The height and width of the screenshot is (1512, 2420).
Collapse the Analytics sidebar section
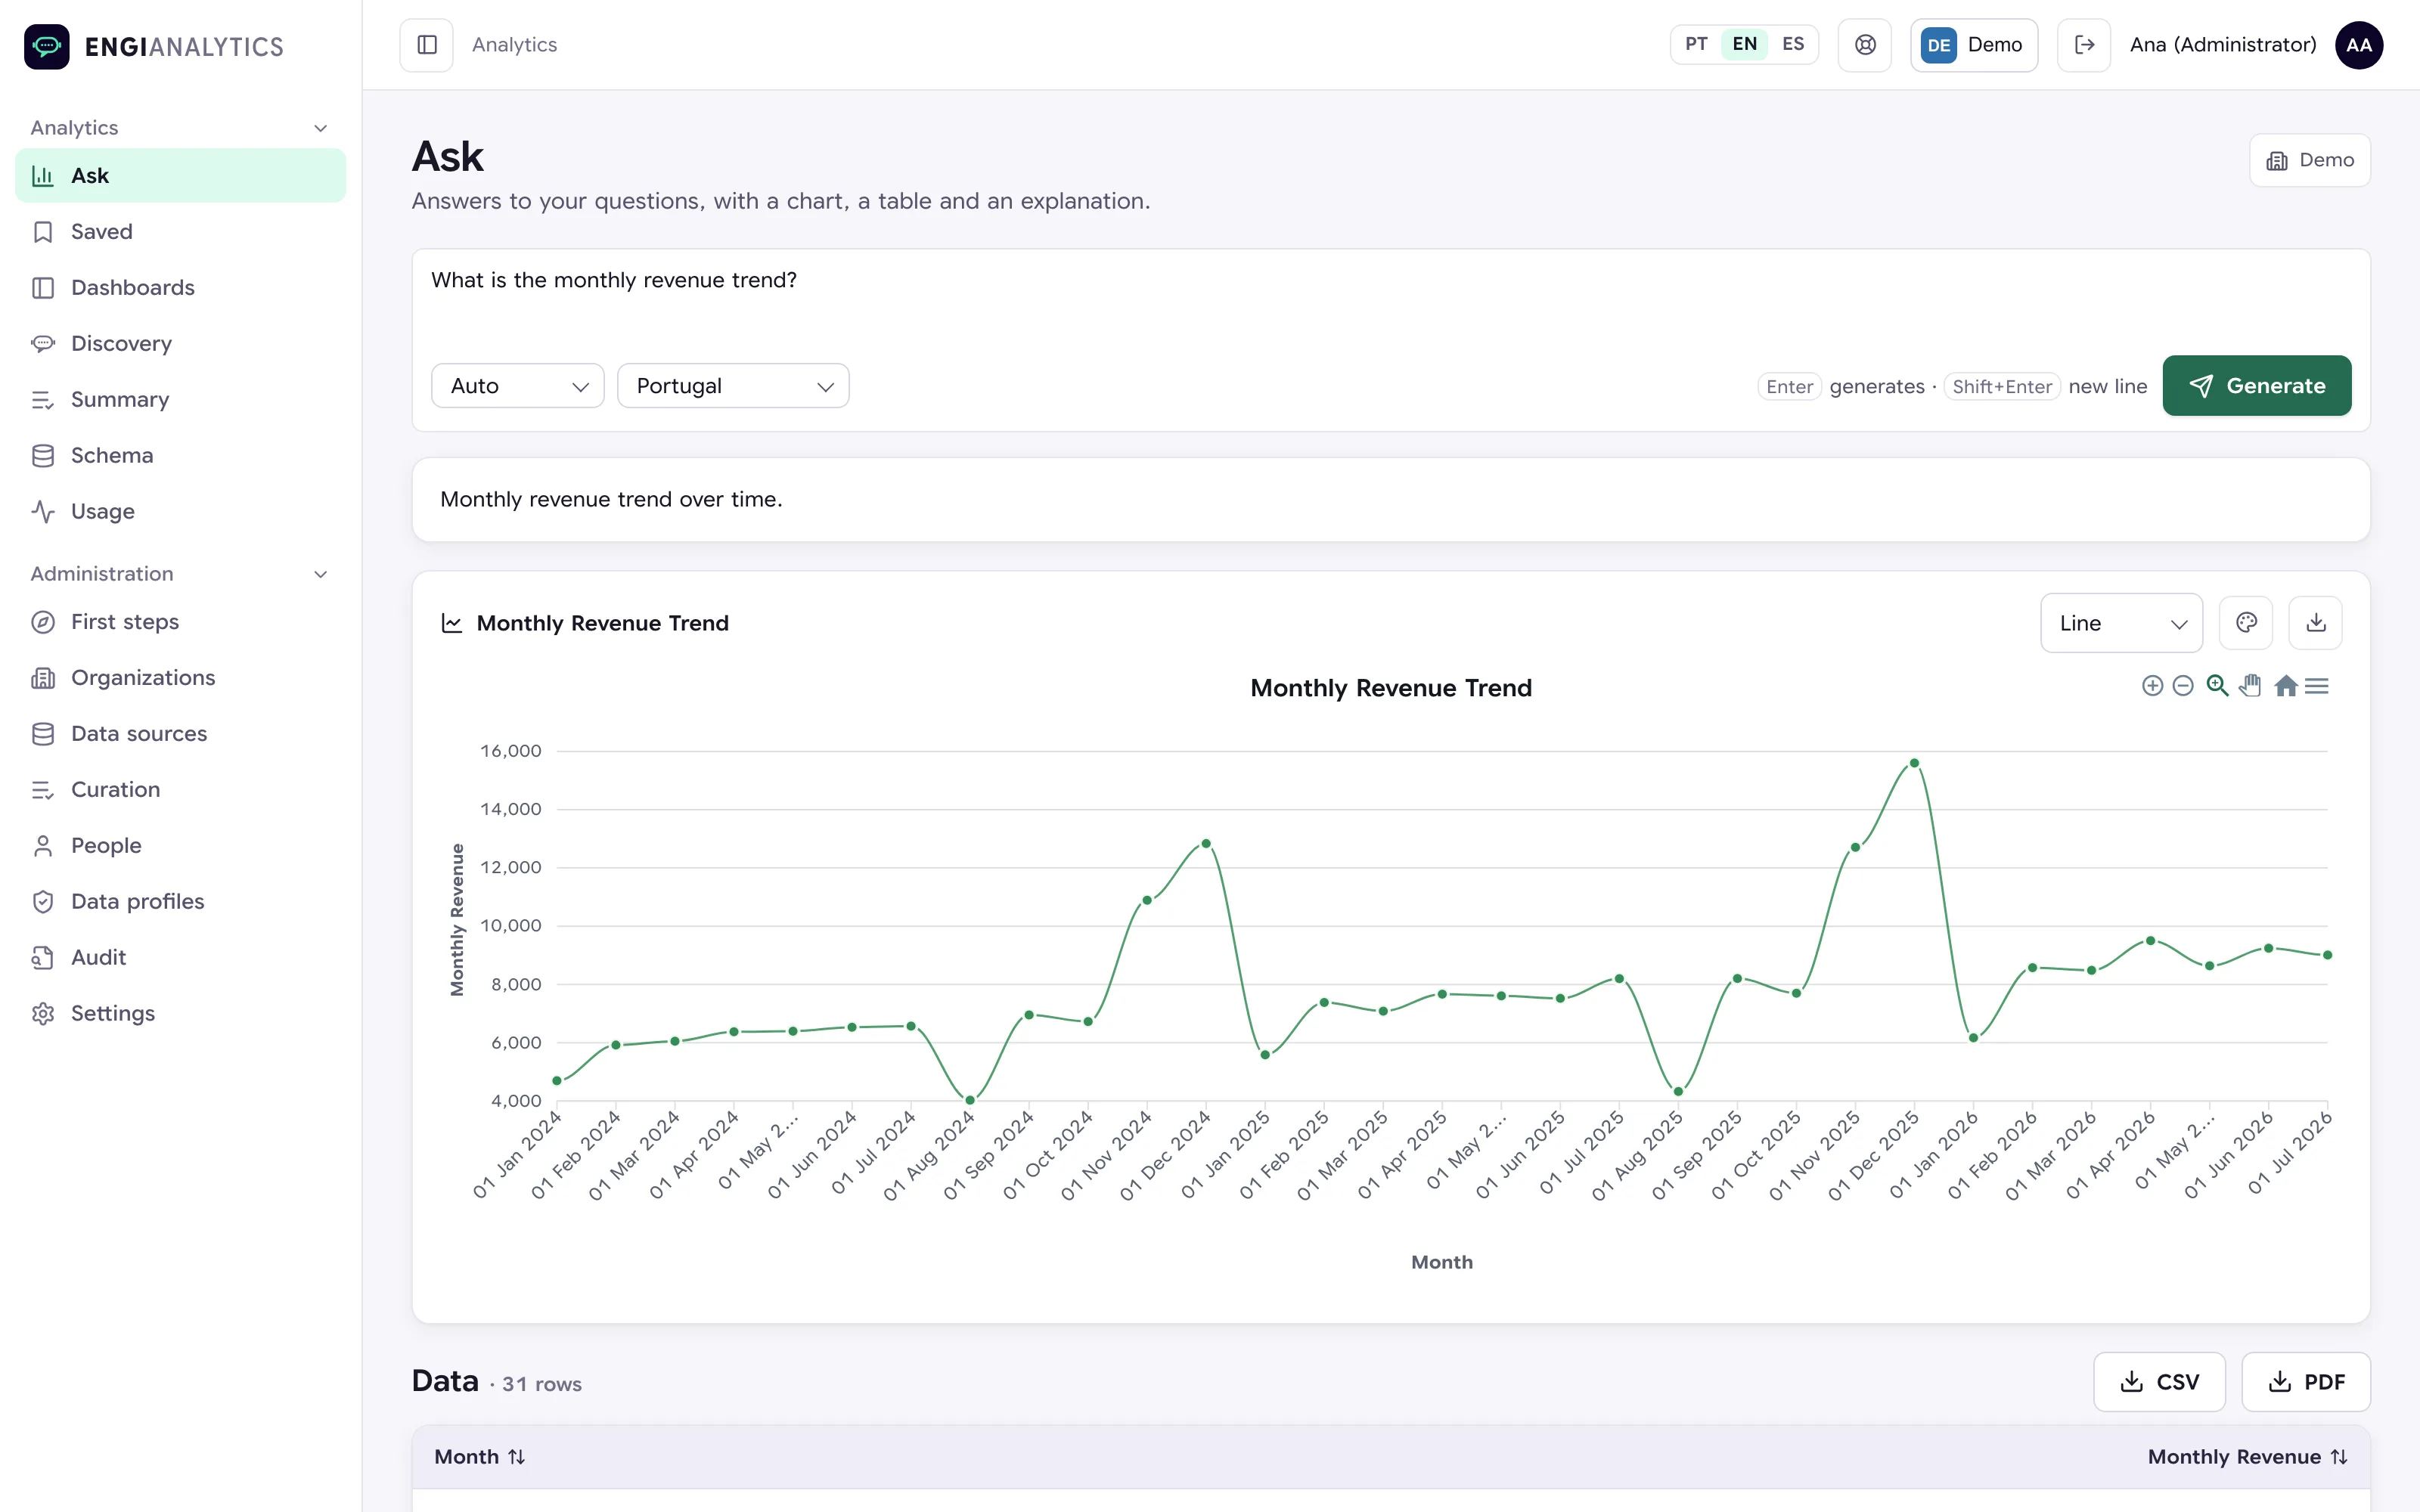pos(180,128)
